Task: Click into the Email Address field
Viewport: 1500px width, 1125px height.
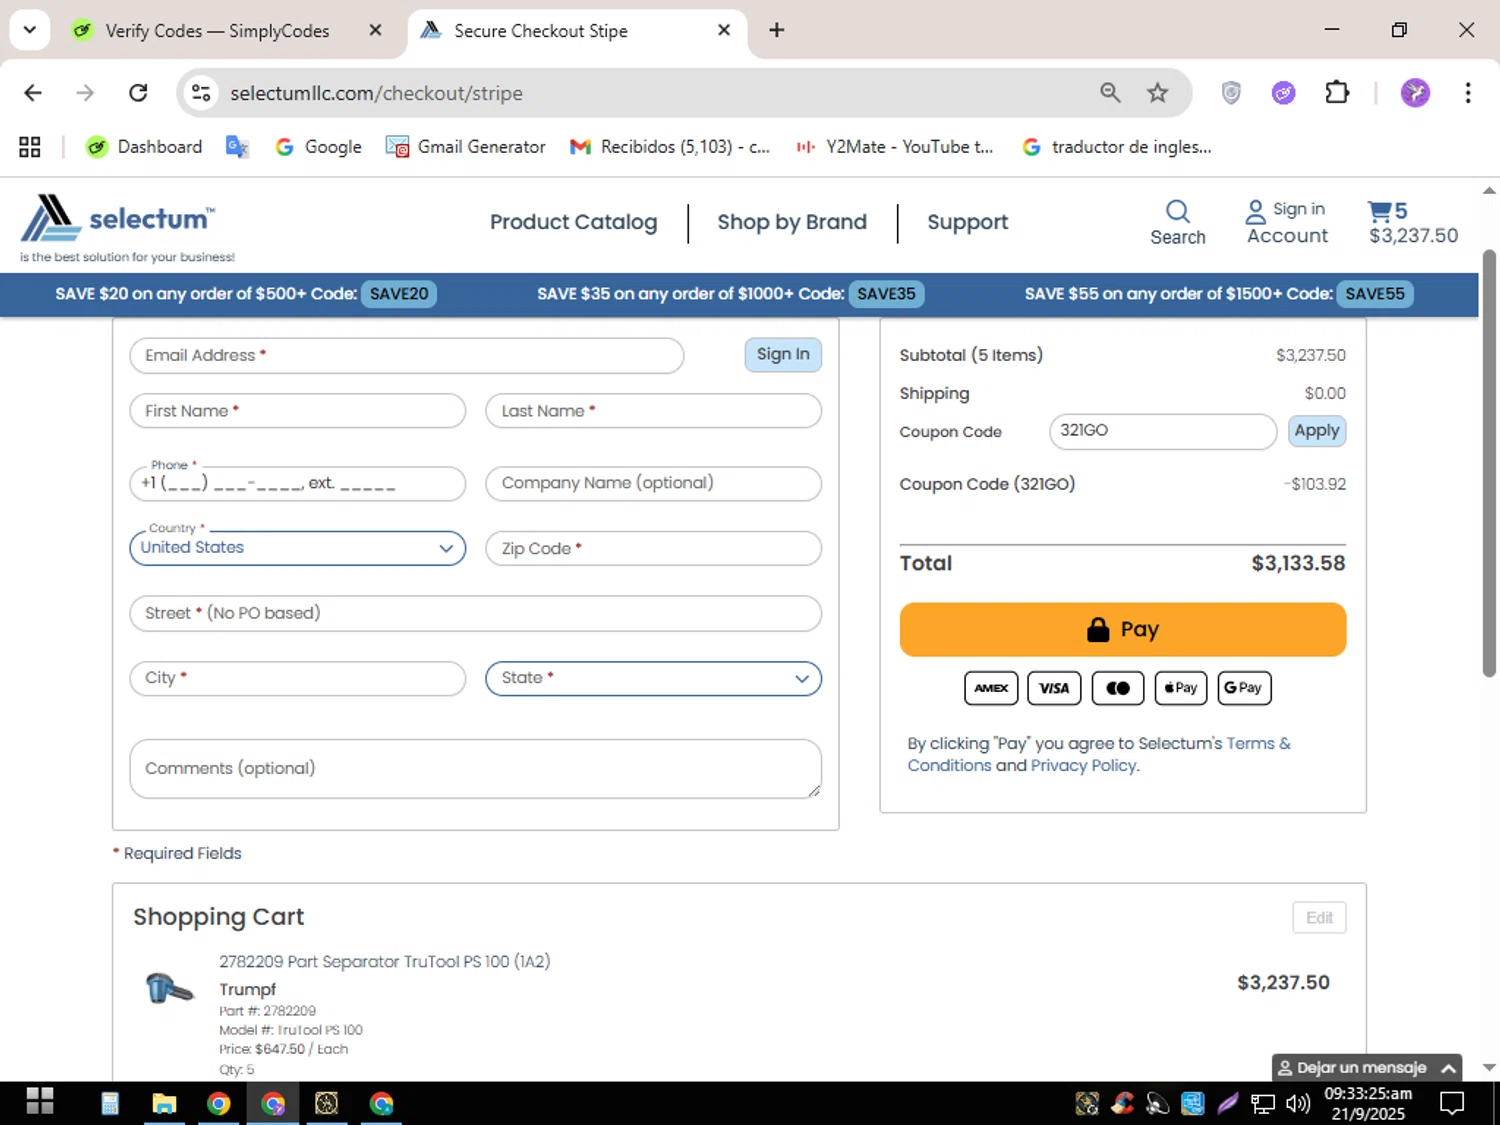Action: coord(407,355)
